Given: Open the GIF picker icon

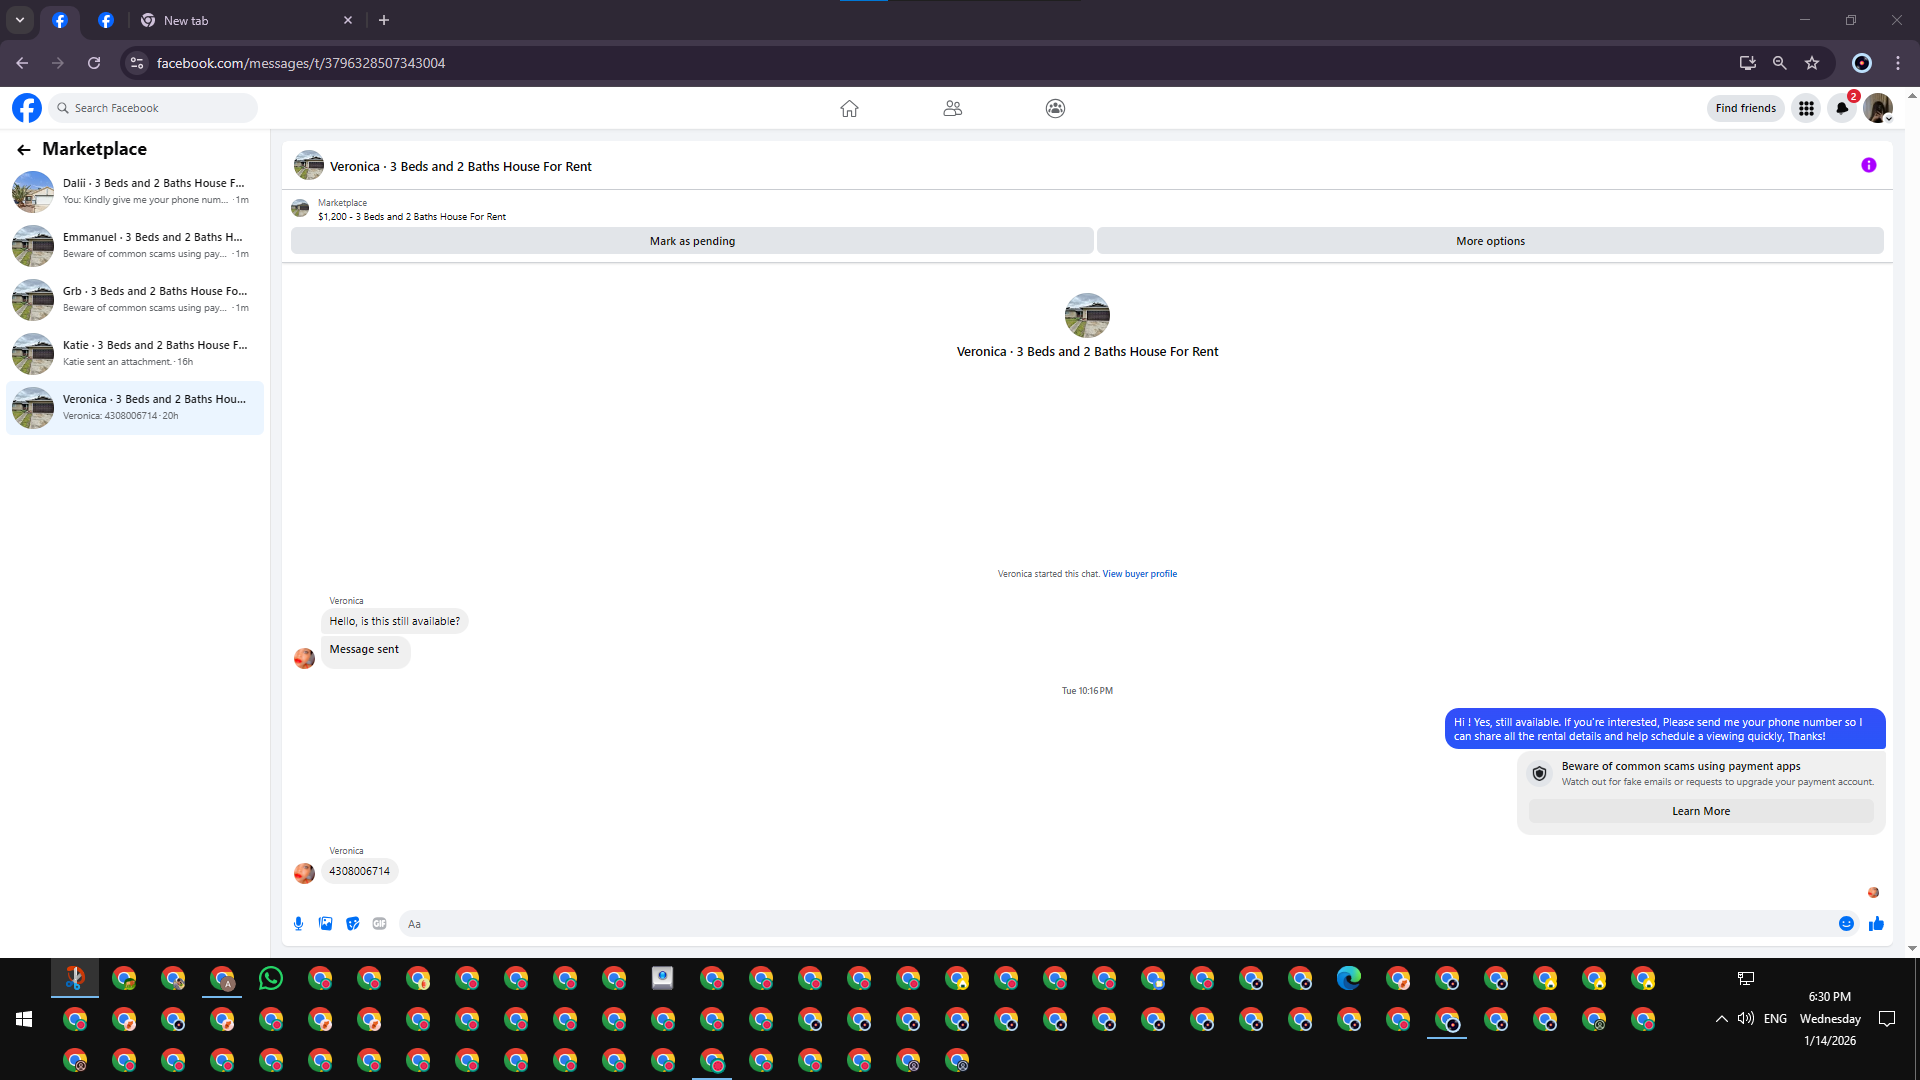Looking at the screenshot, I should (x=379, y=924).
